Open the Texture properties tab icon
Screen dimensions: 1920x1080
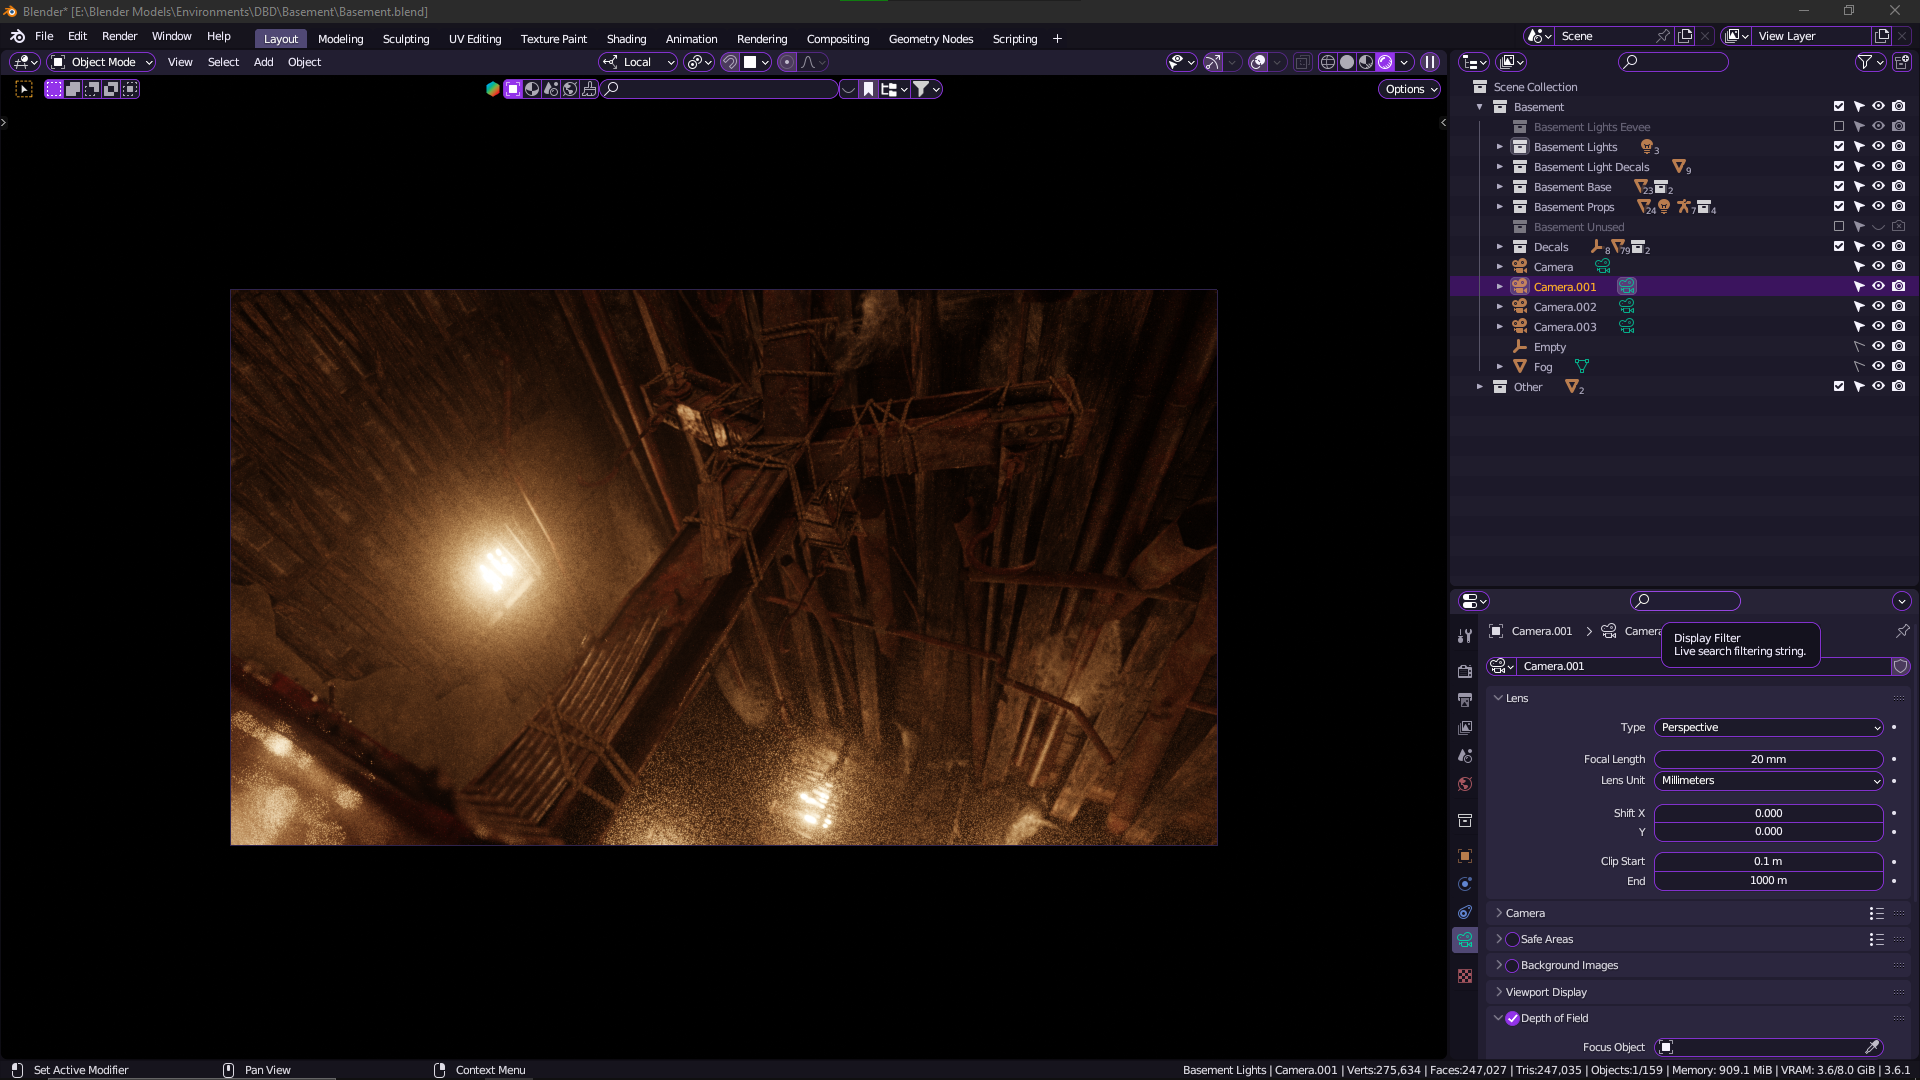click(1465, 975)
